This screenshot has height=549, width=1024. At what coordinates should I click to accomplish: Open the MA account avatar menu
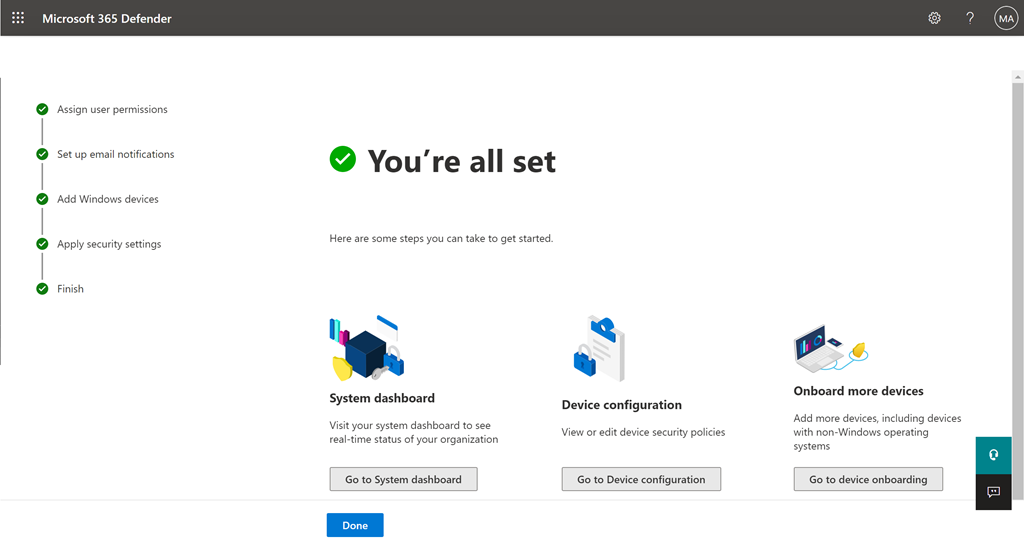click(x=1005, y=18)
